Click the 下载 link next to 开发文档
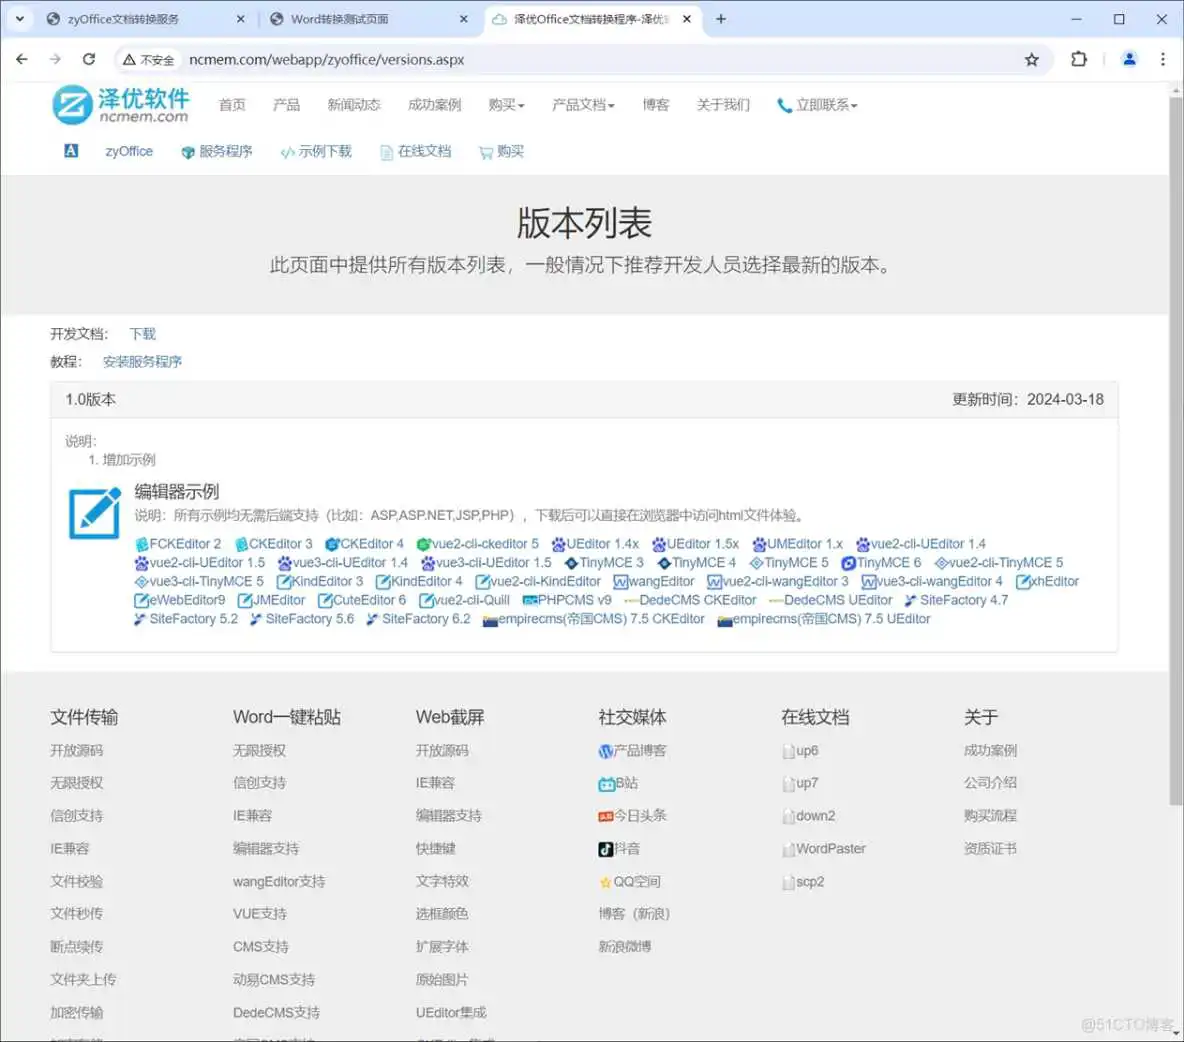This screenshot has height=1042, width=1184. (141, 333)
